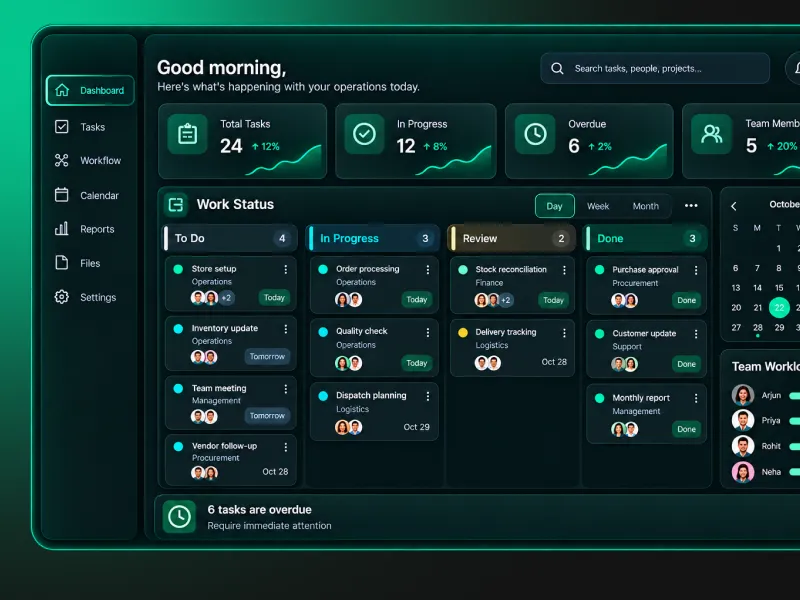This screenshot has width=800, height=600.
Task: Open options menu for Store setup task
Action: 286,269
